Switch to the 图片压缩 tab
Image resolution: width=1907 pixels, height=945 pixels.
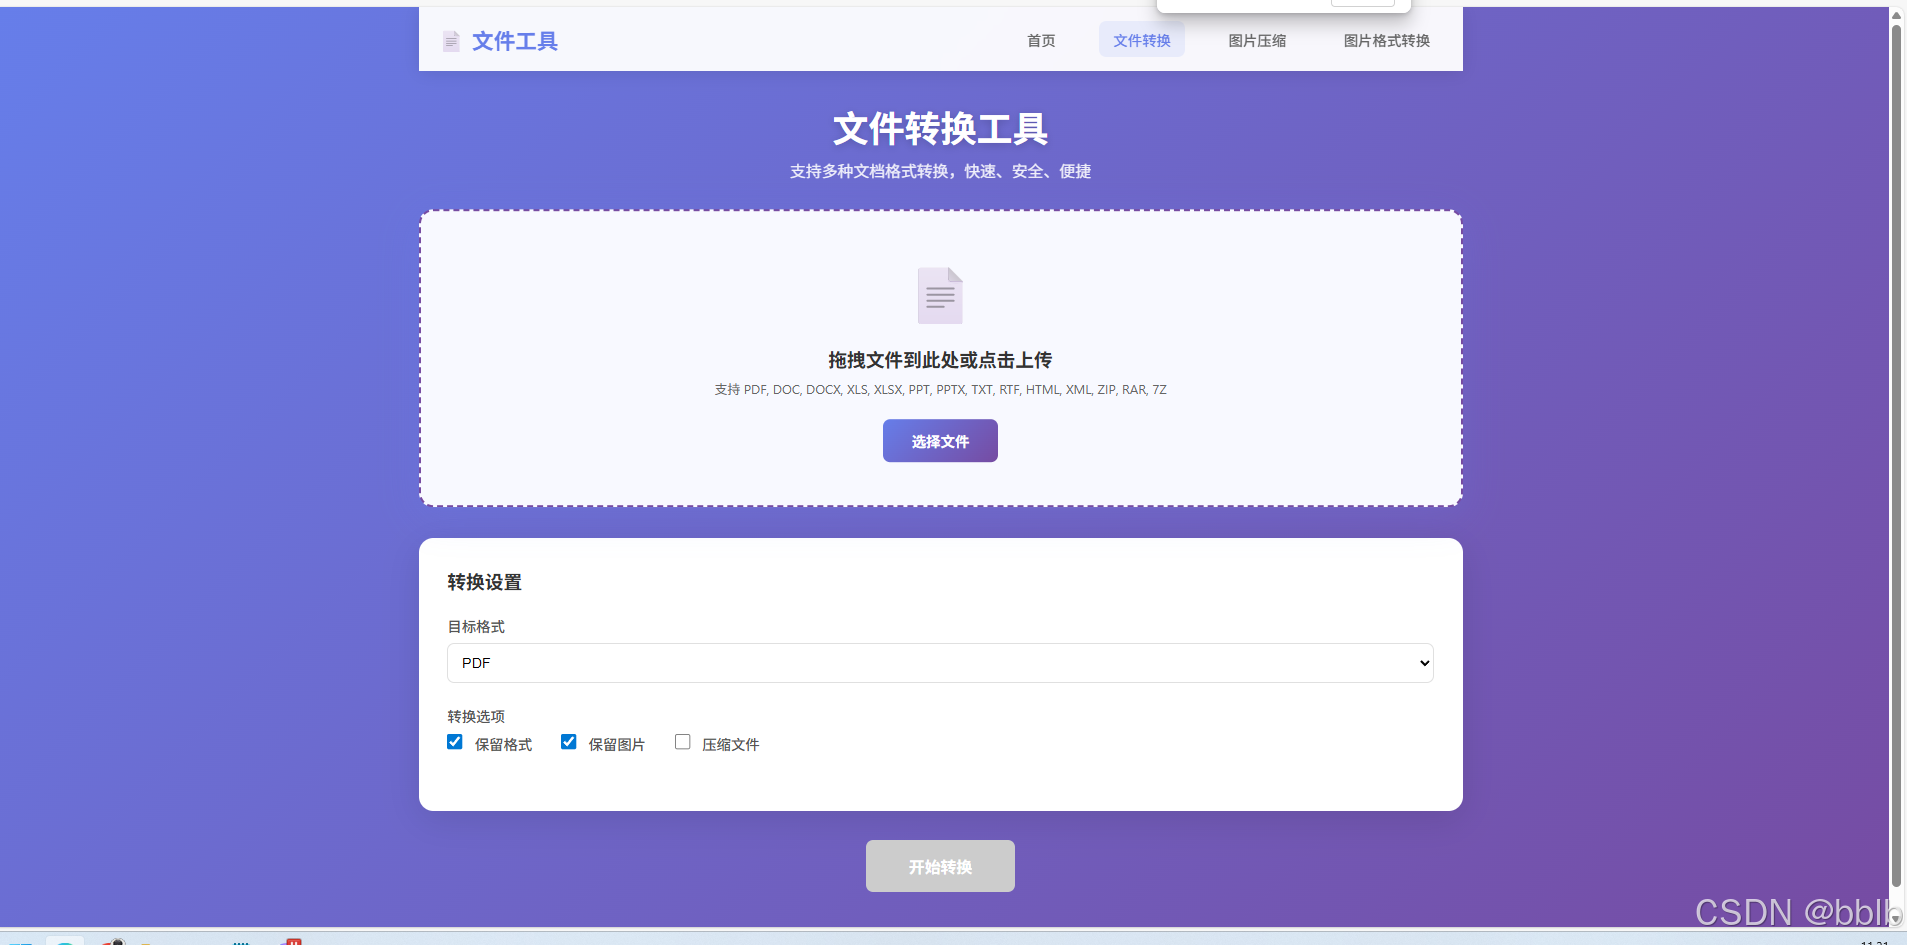pyautogui.click(x=1257, y=41)
